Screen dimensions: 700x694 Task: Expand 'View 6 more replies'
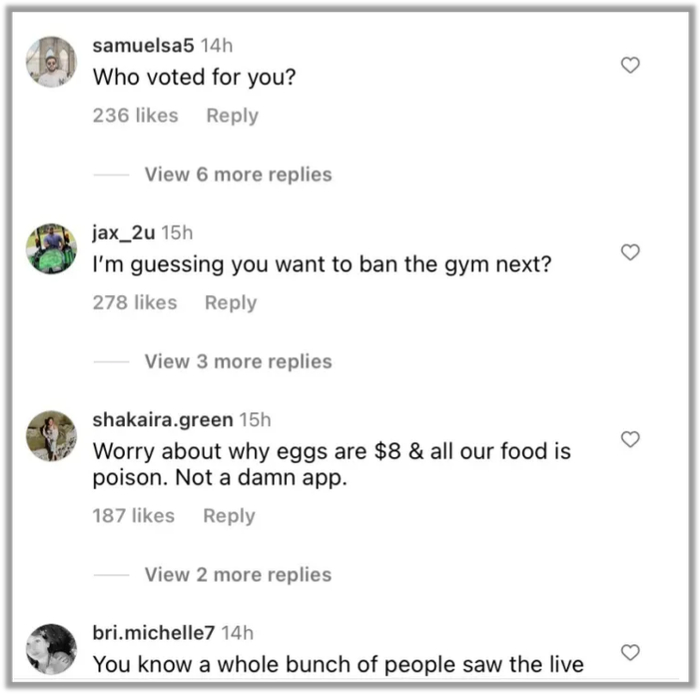[238, 174]
